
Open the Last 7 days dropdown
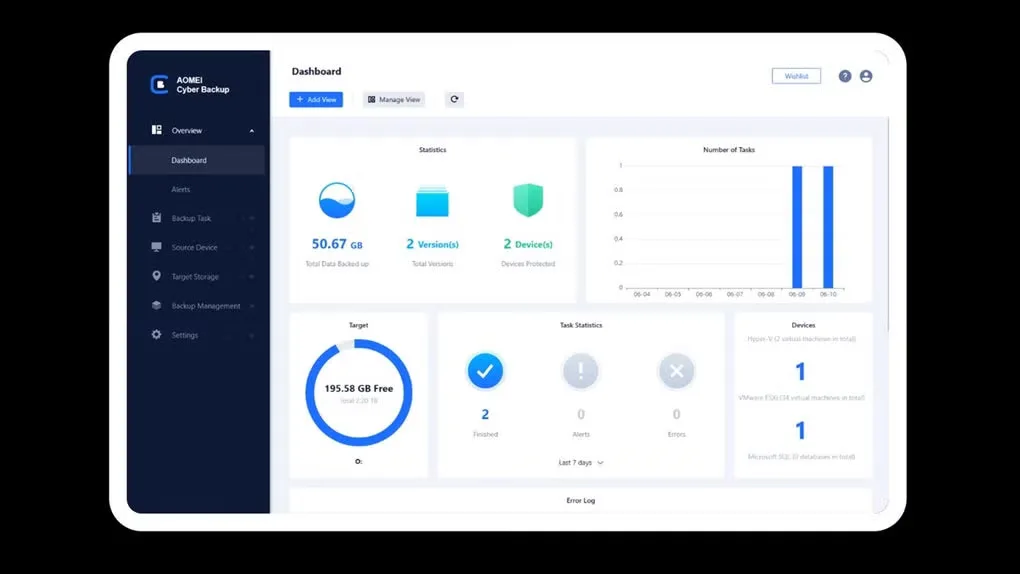pyautogui.click(x=581, y=463)
